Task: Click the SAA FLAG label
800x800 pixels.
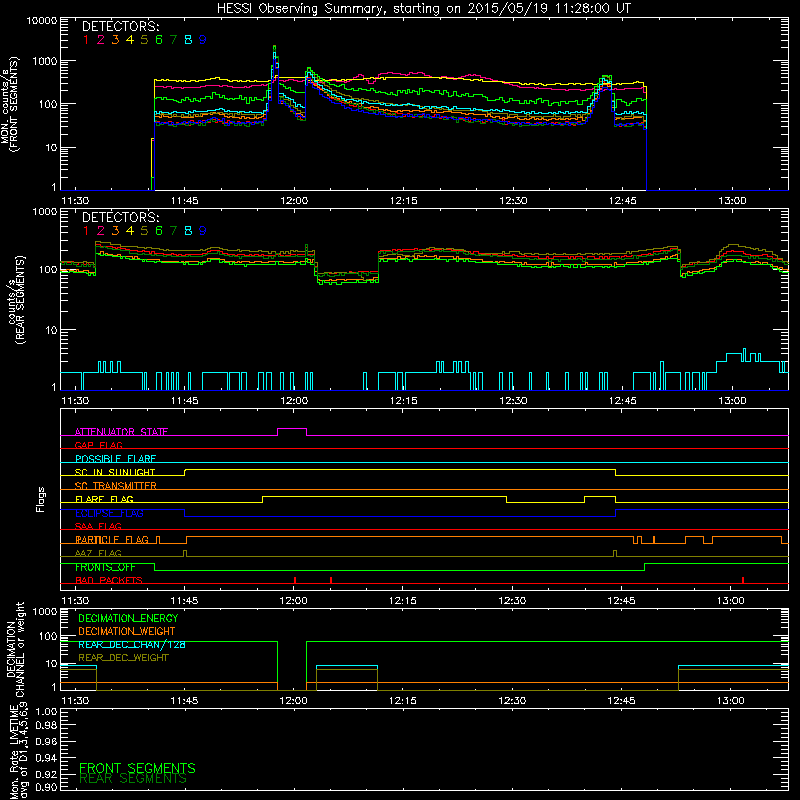Action: coord(98,526)
